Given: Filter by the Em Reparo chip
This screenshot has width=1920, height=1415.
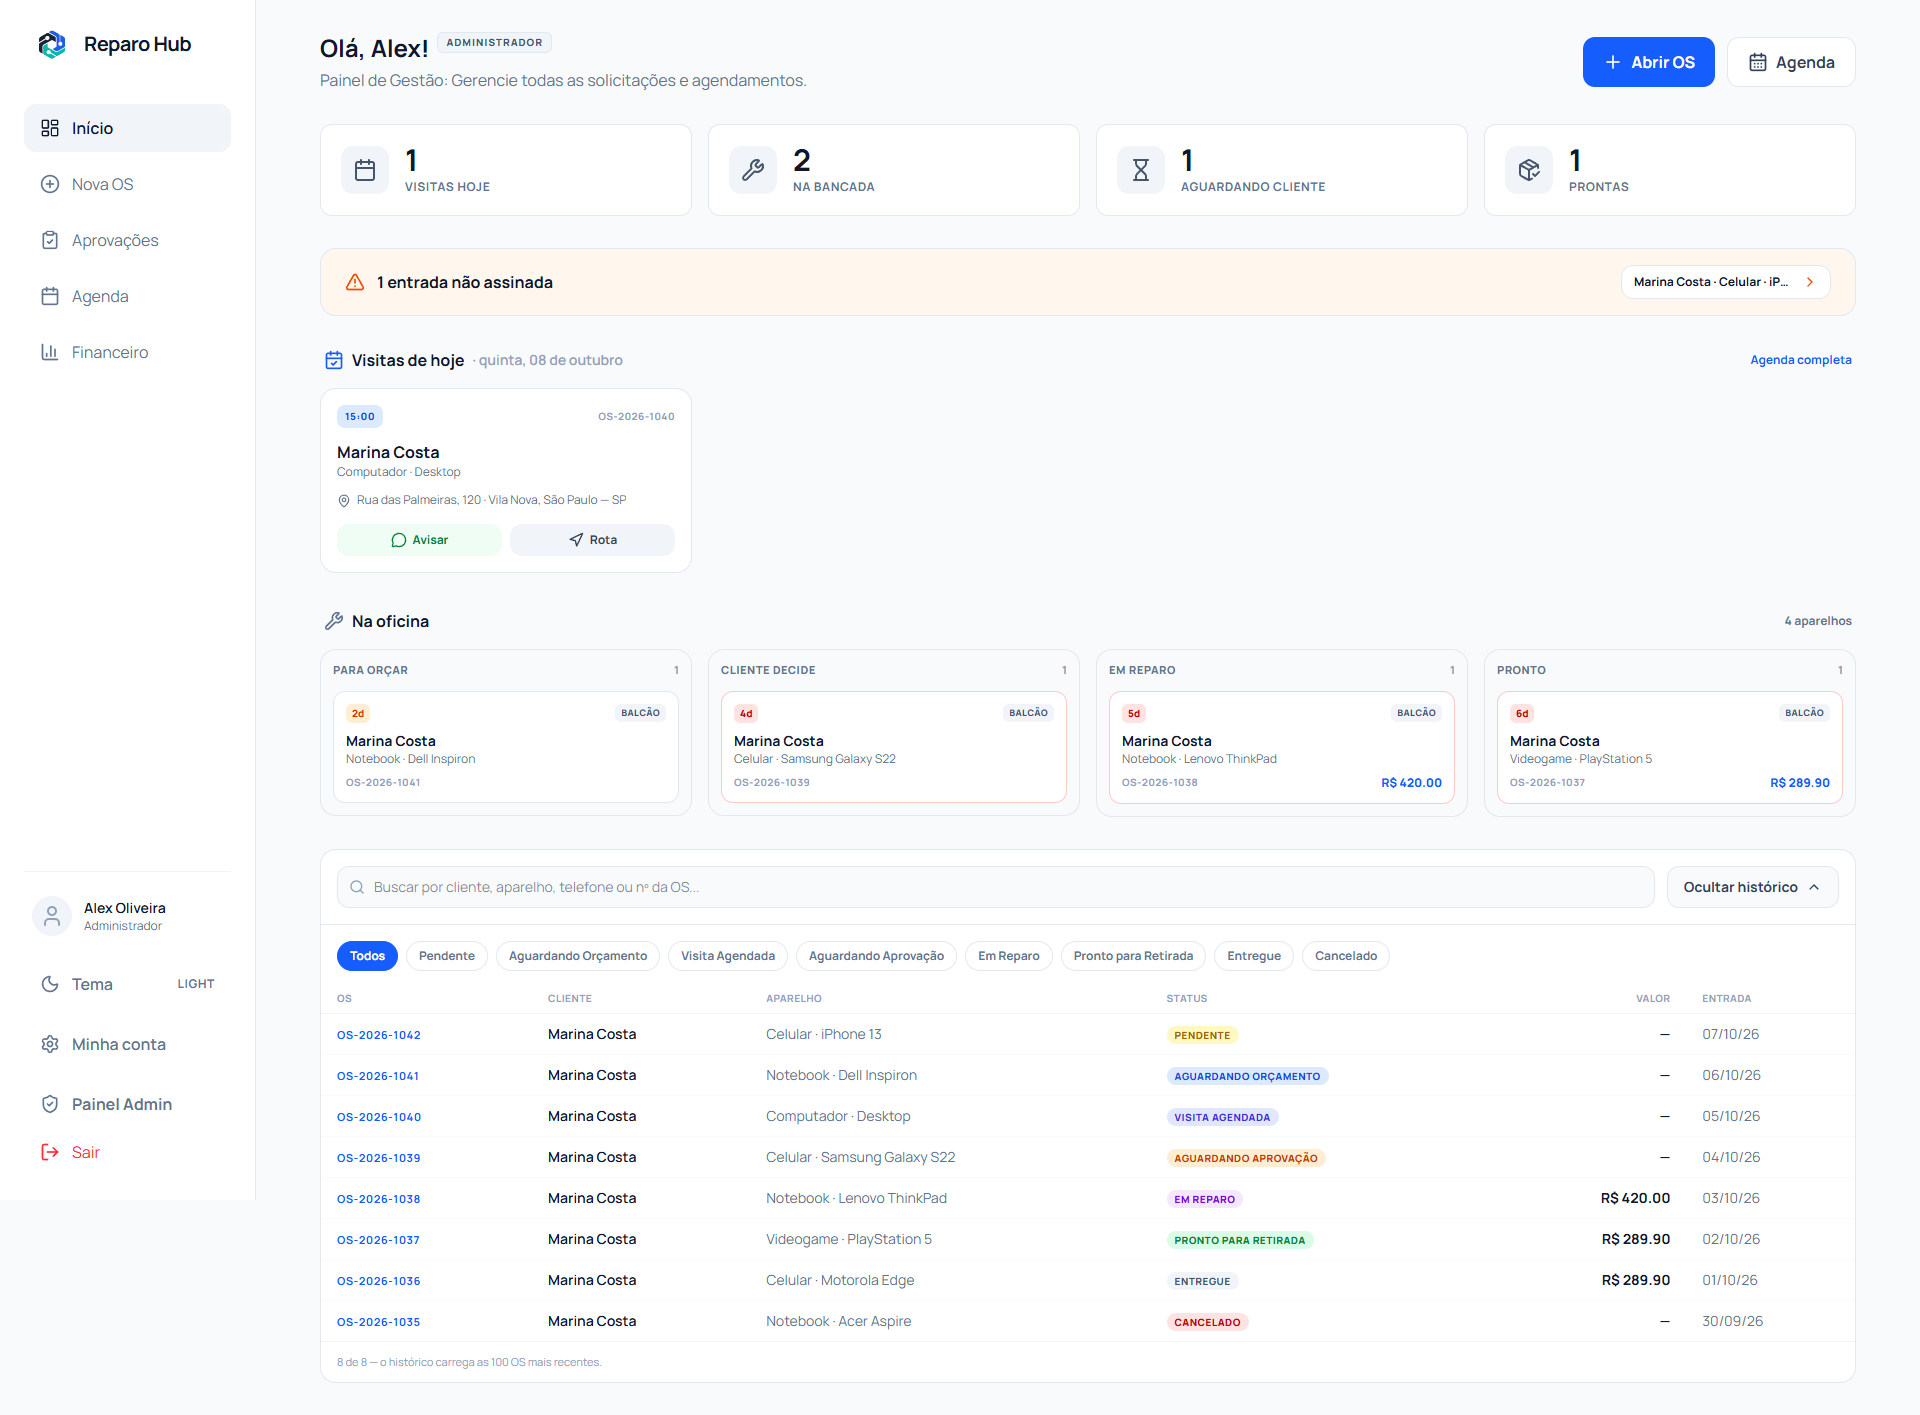Looking at the screenshot, I should pyautogui.click(x=1009, y=956).
